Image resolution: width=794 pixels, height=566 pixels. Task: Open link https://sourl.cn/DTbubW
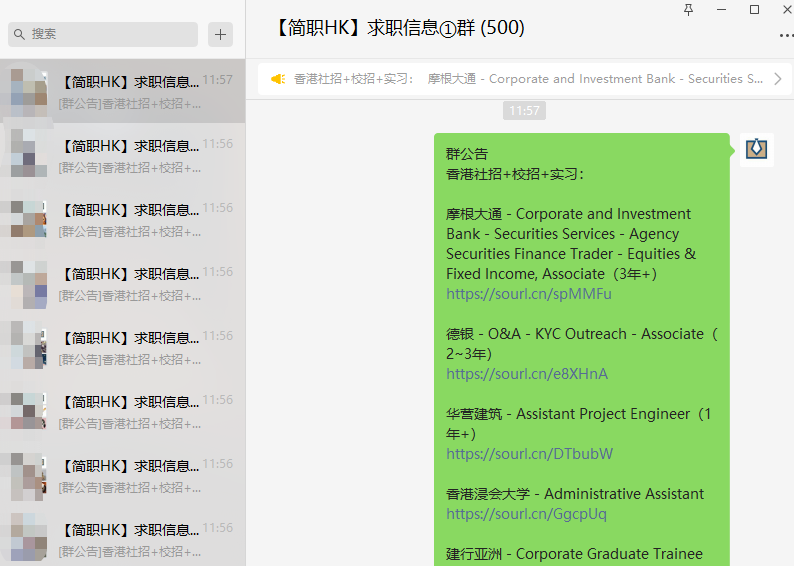tap(529, 454)
